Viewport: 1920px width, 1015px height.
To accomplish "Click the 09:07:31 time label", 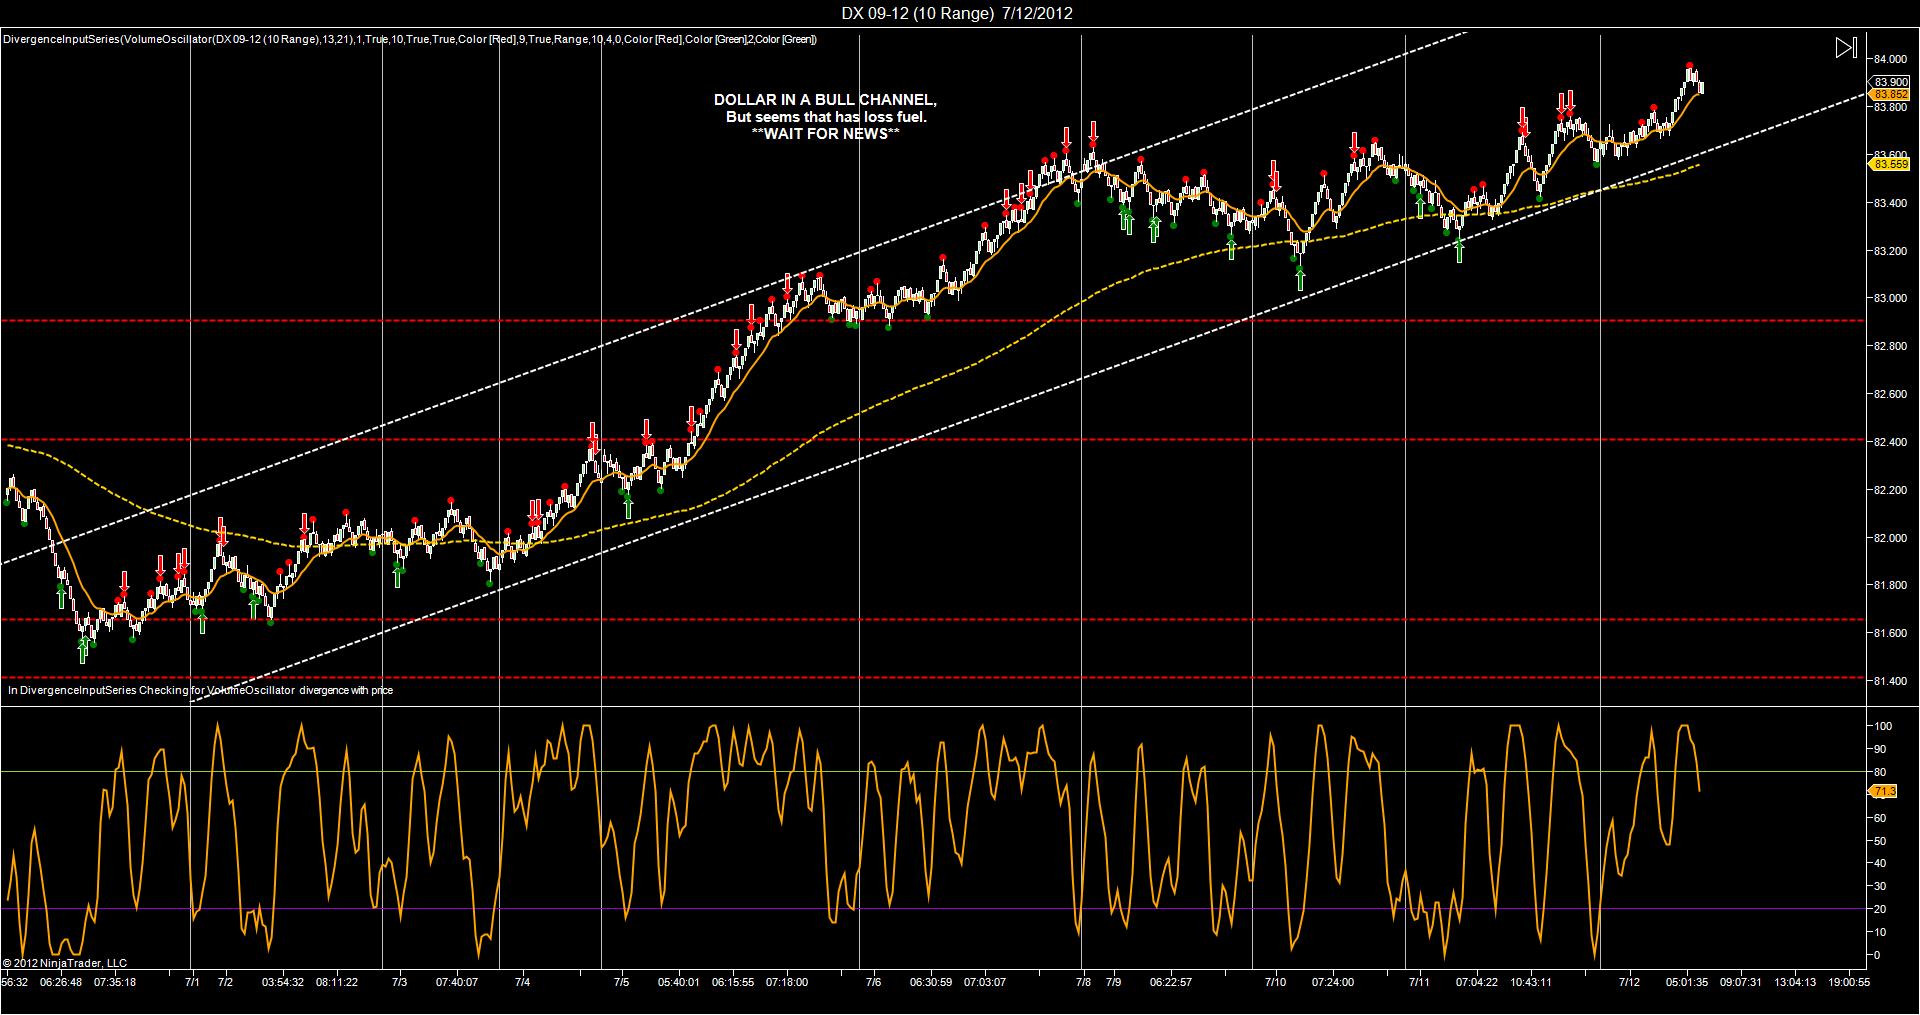I will pos(1741,982).
